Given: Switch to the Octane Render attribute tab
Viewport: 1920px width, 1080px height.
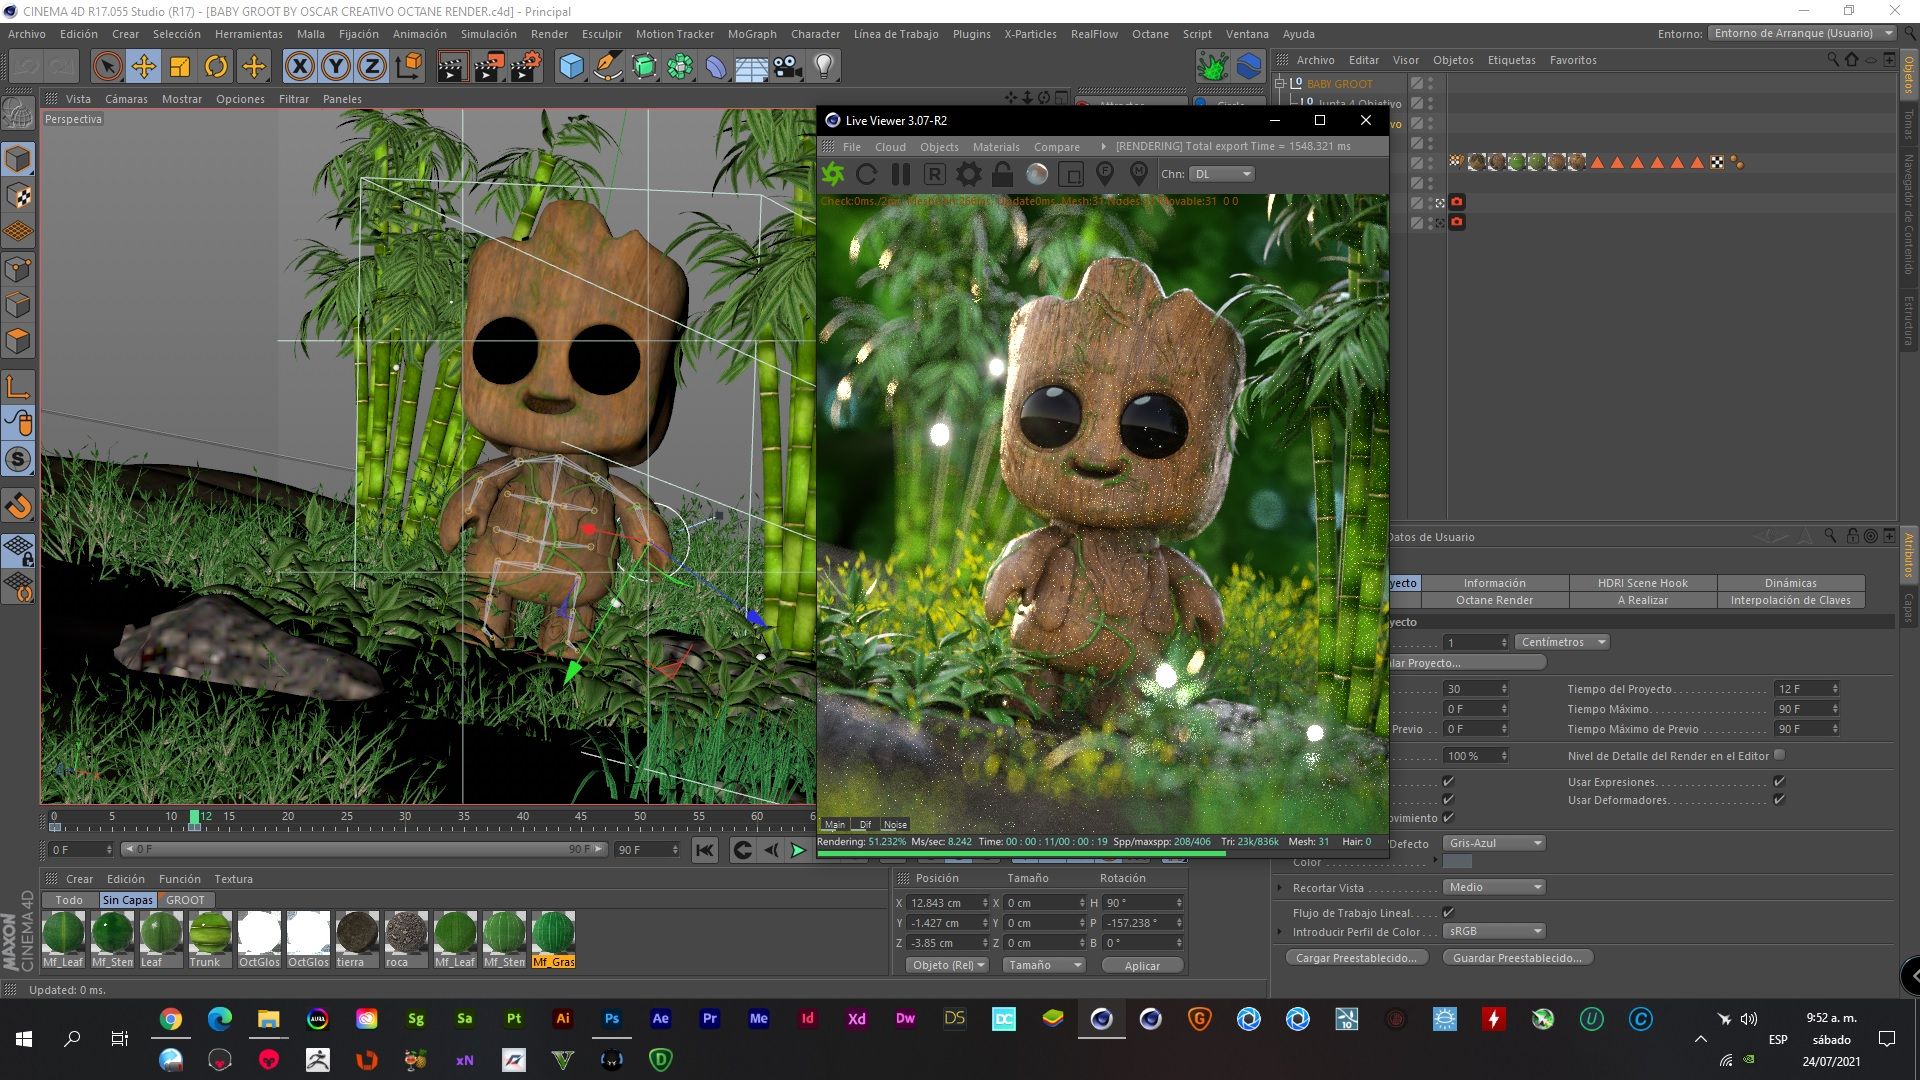Looking at the screenshot, I should tap(1494, 600).
